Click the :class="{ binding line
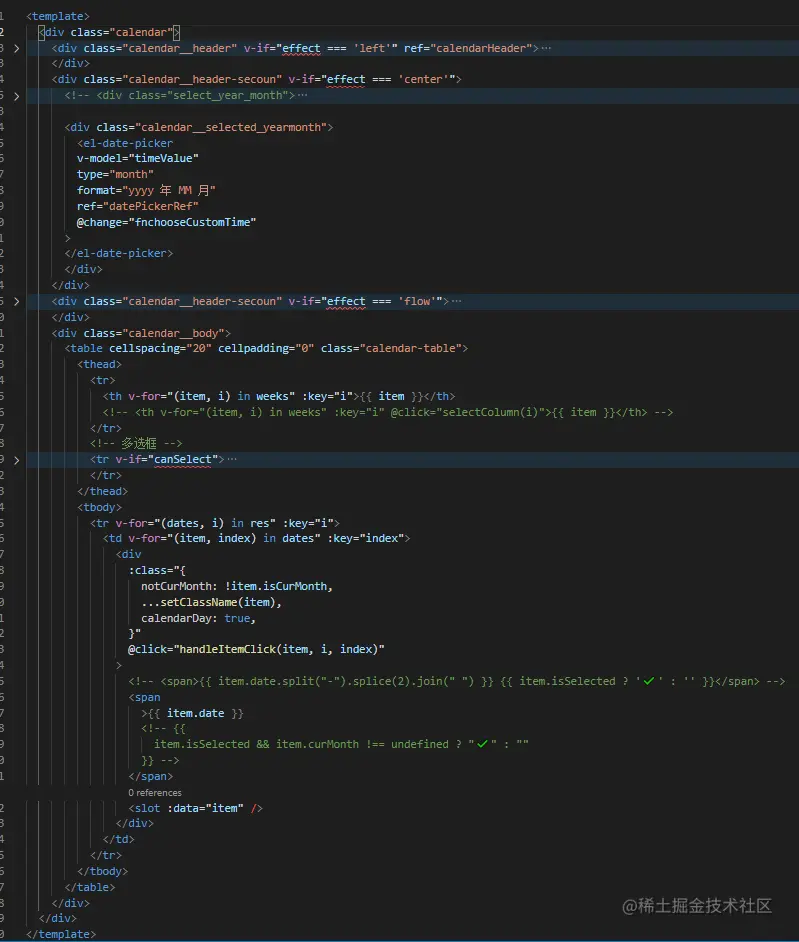This screenshot has height=942, width=799. [157, 570]
